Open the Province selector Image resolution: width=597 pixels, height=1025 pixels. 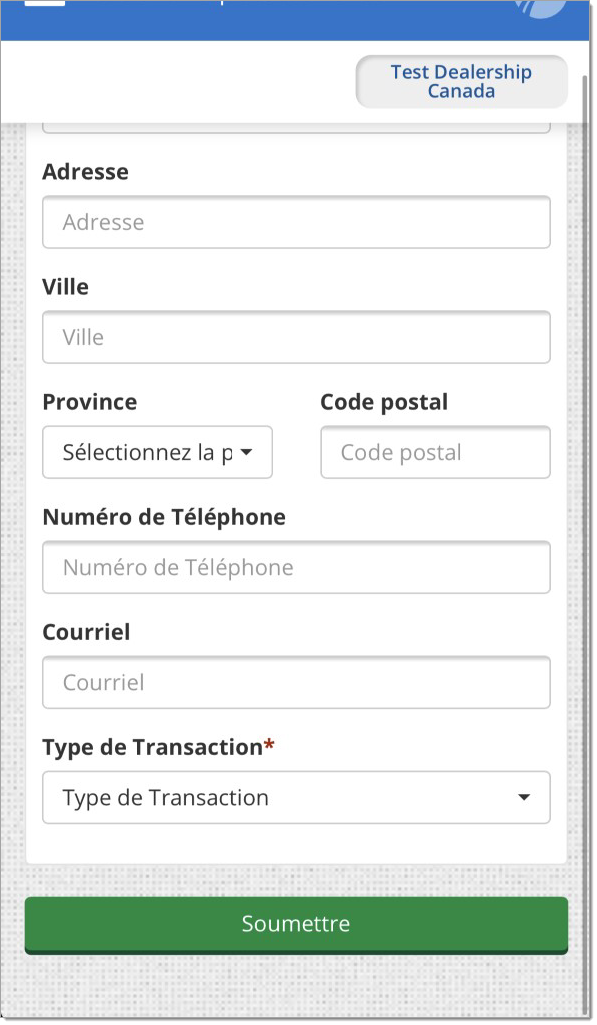pyautogui.click(x=158, y=452)
